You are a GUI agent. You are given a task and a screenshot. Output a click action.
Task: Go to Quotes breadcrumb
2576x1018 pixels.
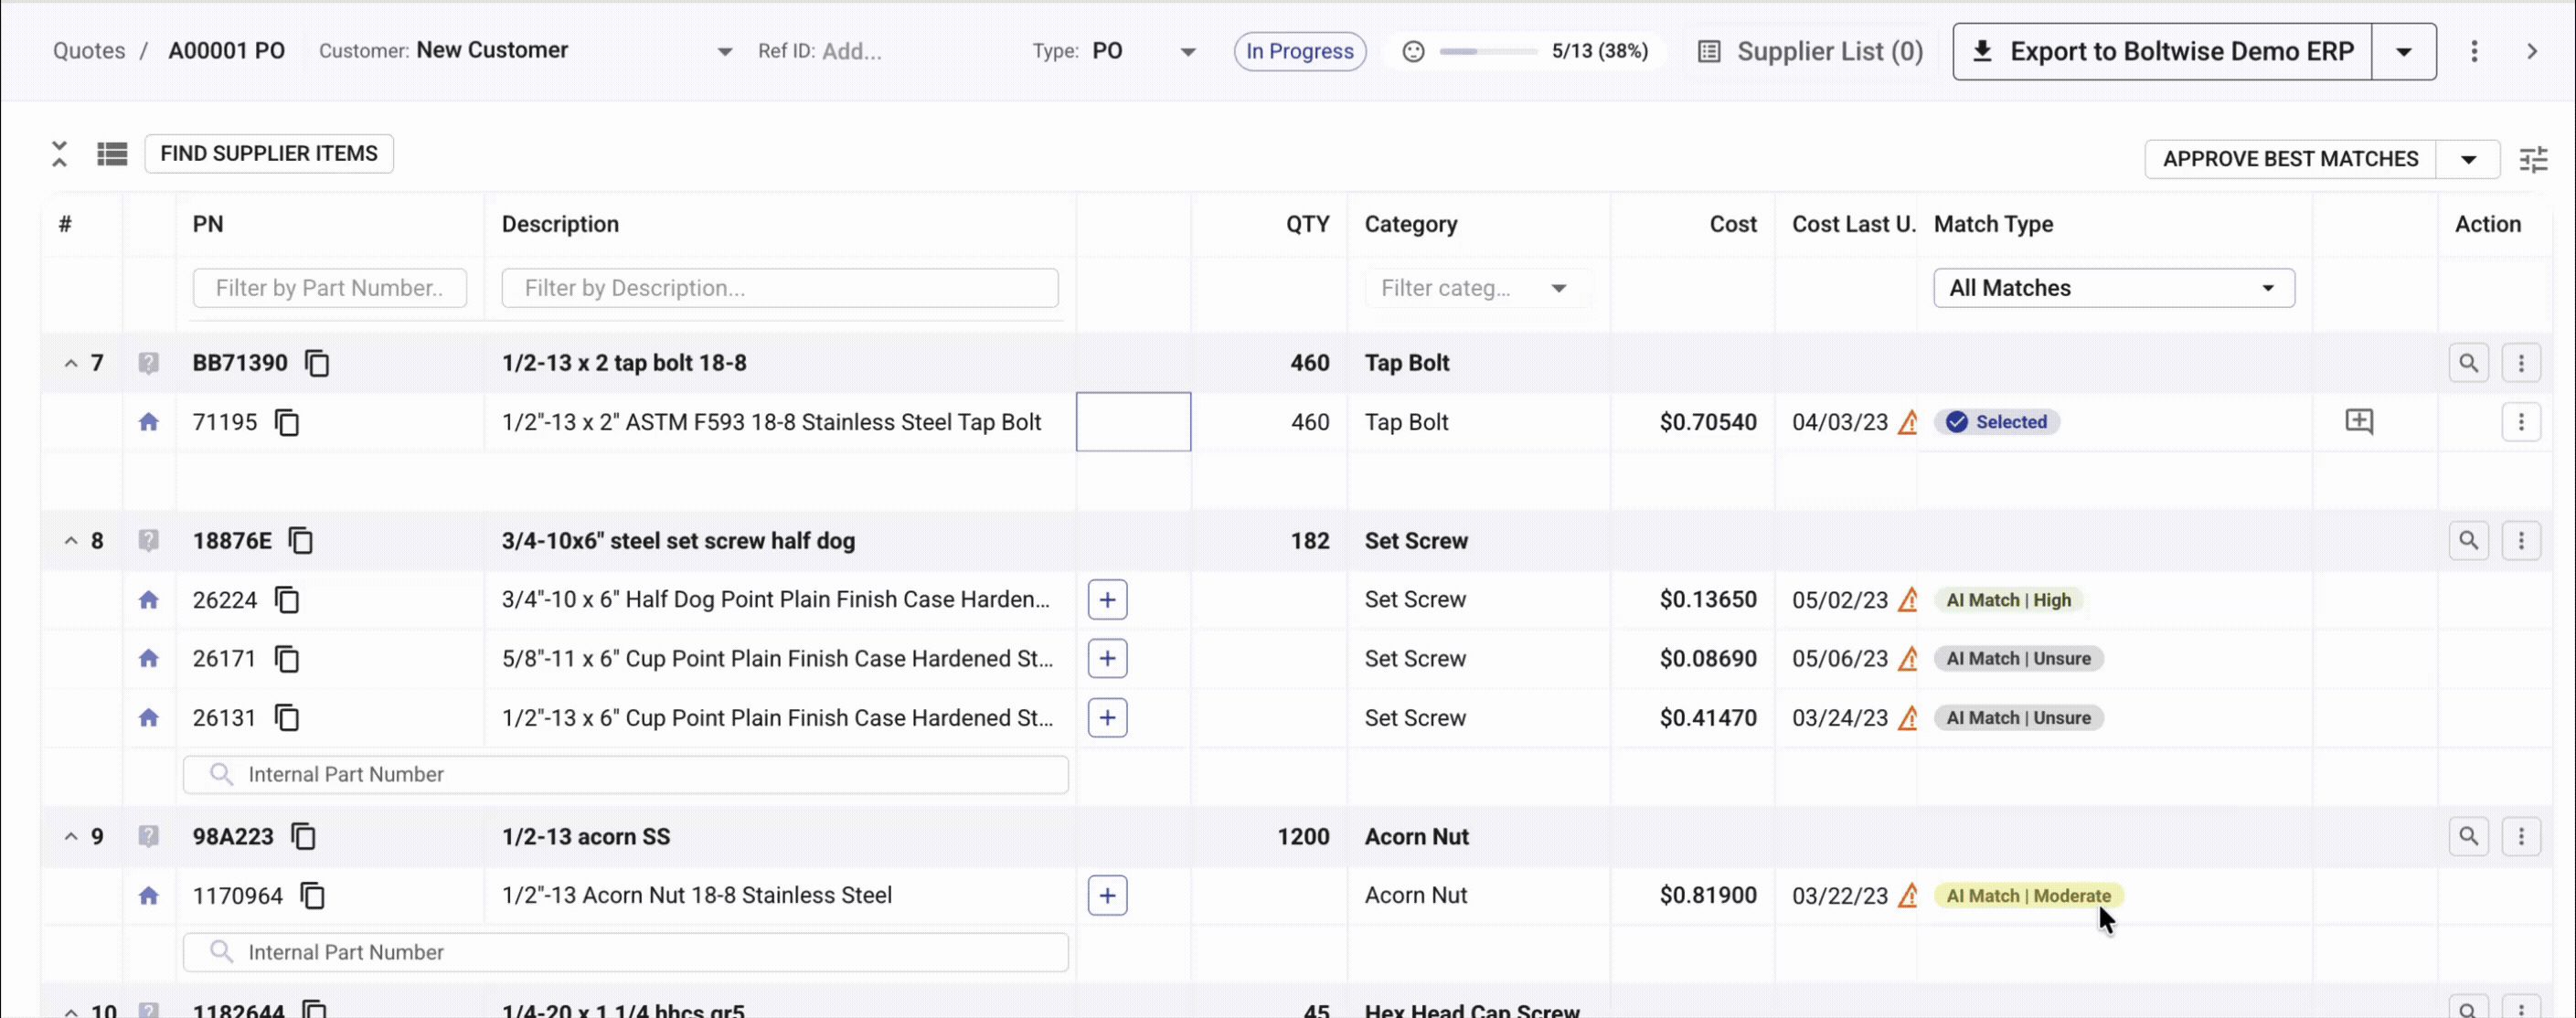(x=89, y=51)
